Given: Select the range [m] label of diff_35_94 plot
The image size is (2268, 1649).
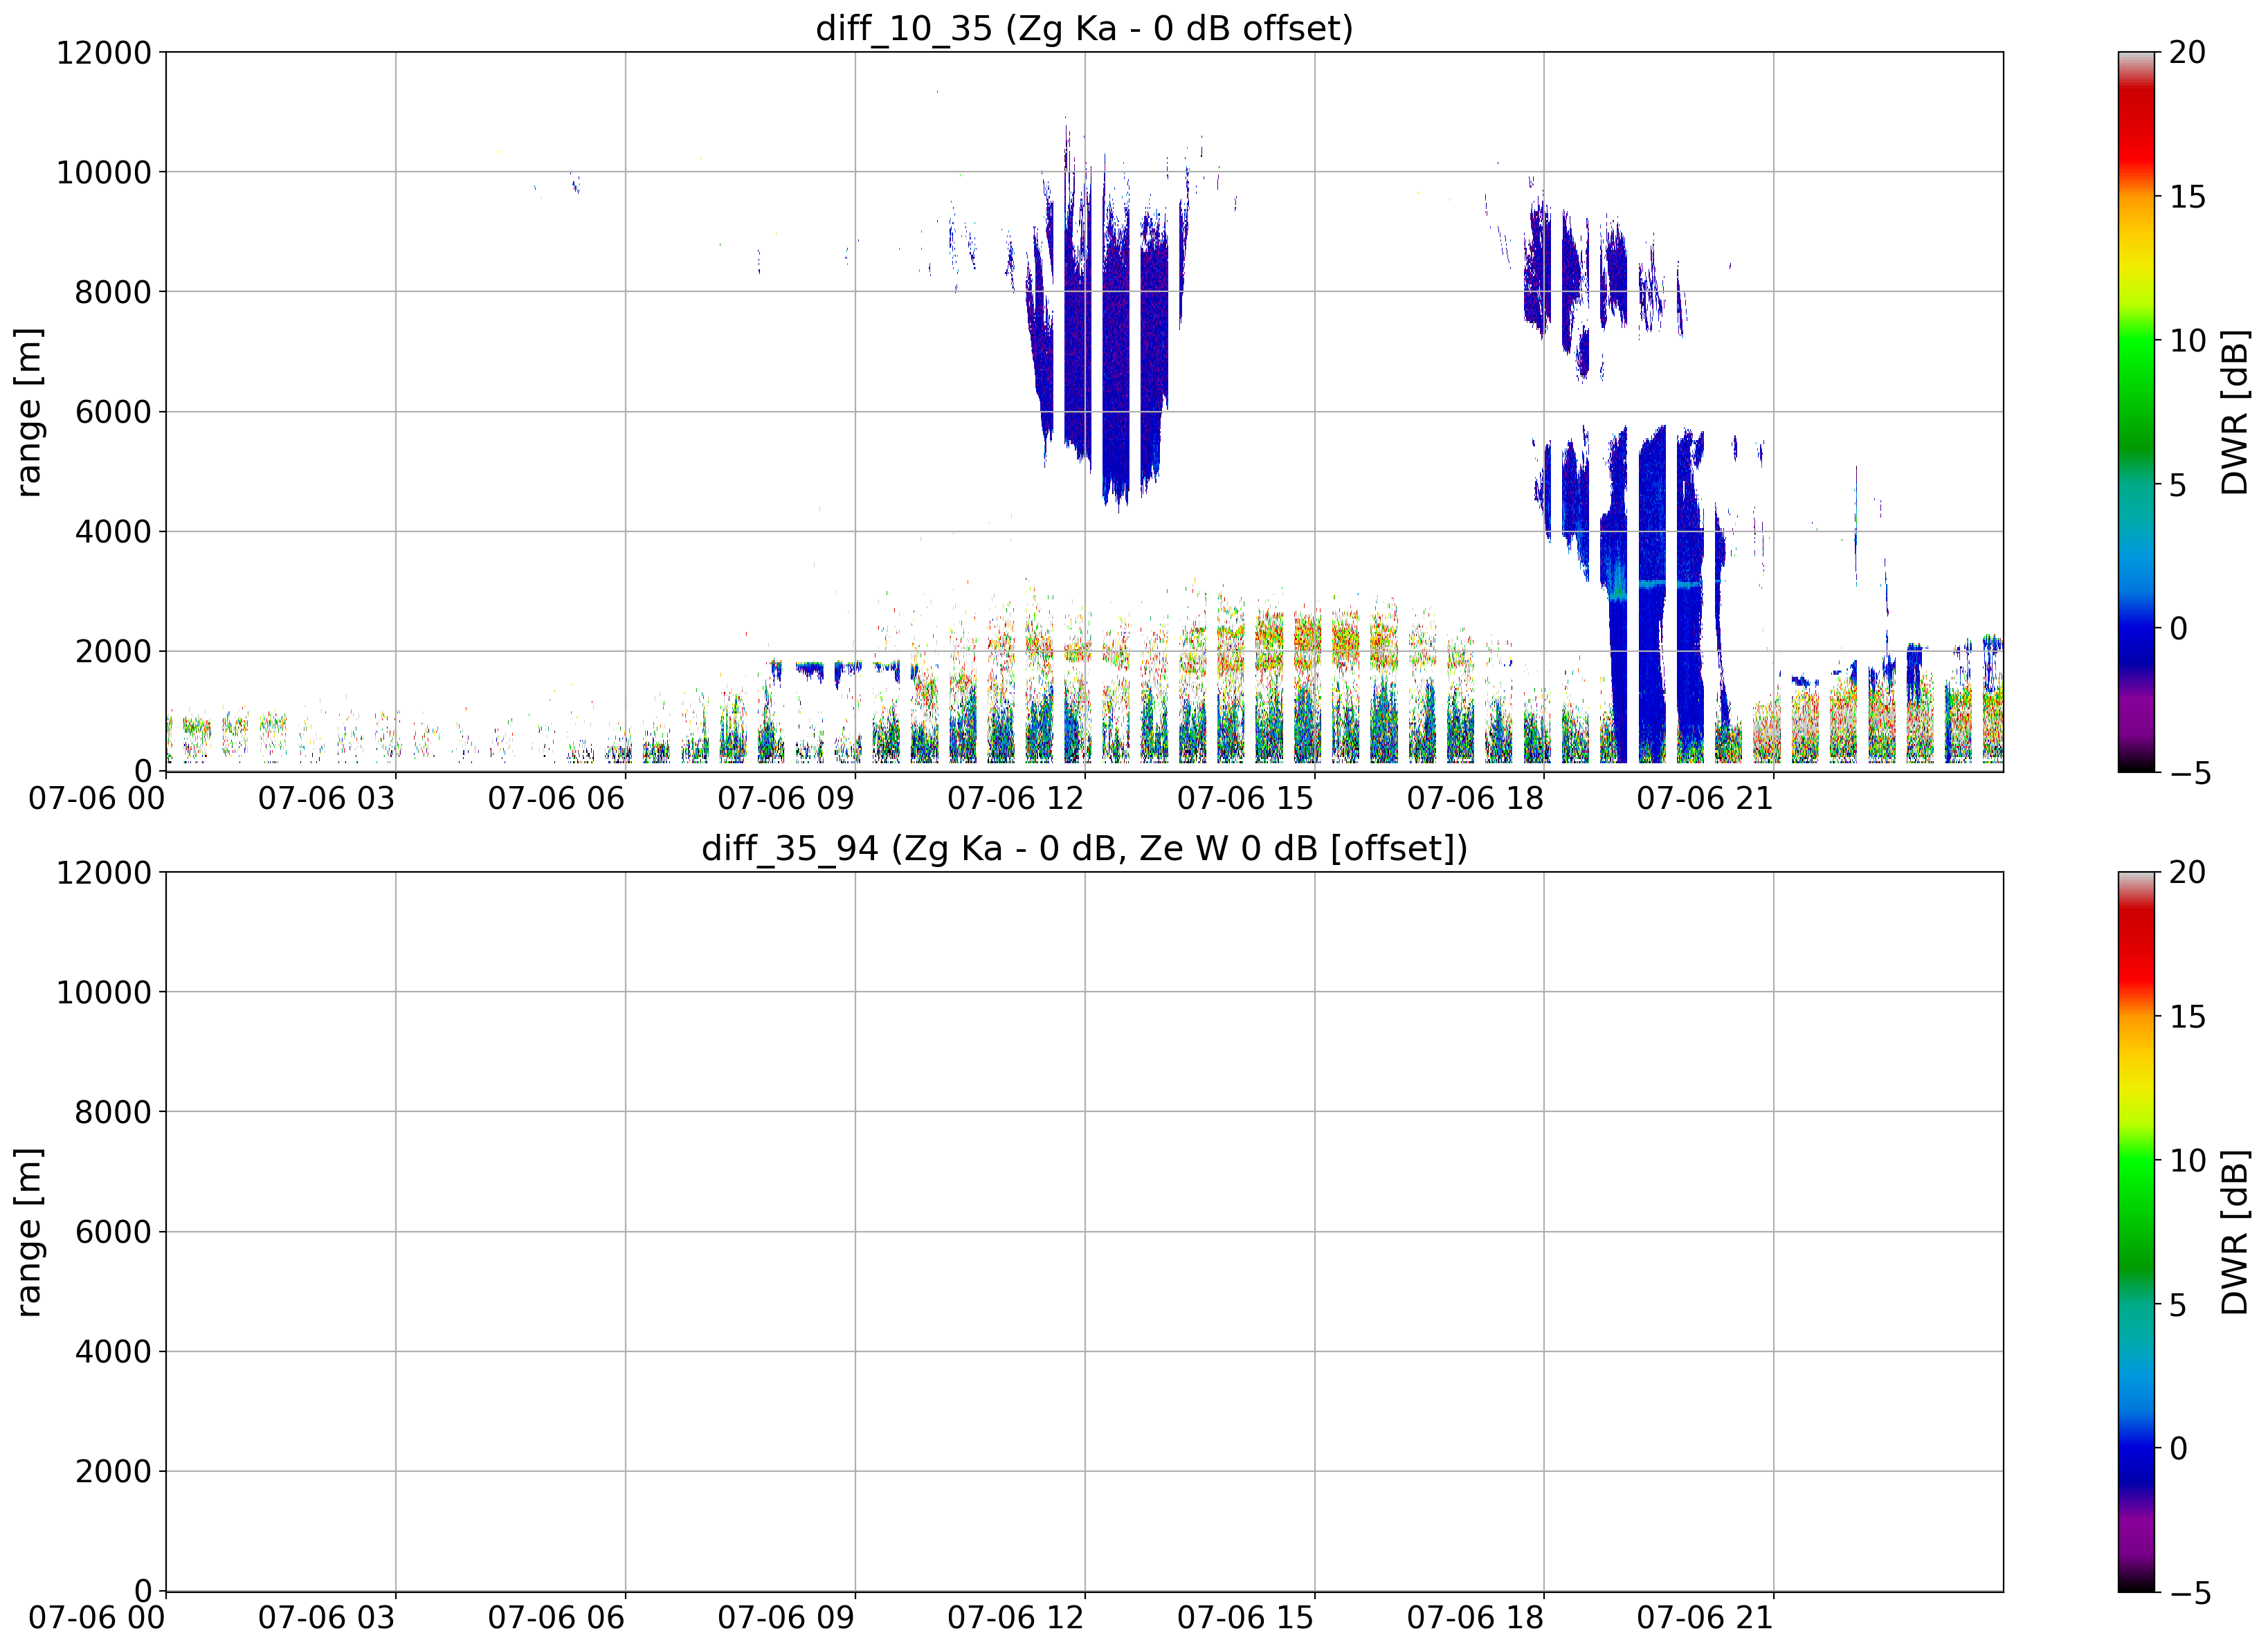Looking at the screenshot, I should [x=29, y=1231].
